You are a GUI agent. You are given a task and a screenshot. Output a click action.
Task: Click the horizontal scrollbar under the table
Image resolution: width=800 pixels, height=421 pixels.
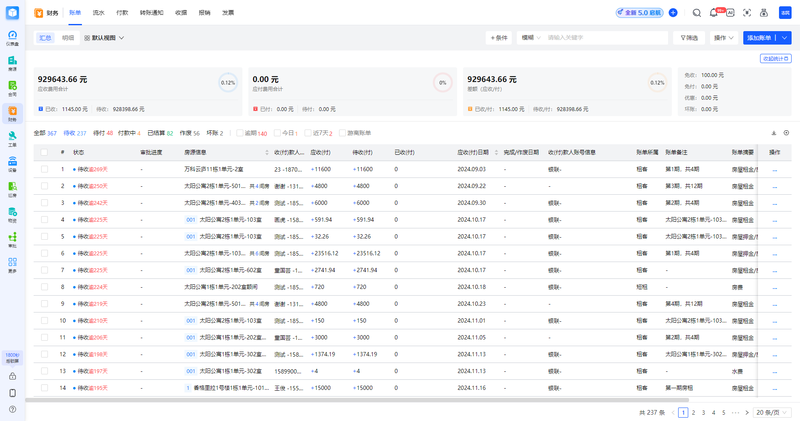(x=357, y=400)
